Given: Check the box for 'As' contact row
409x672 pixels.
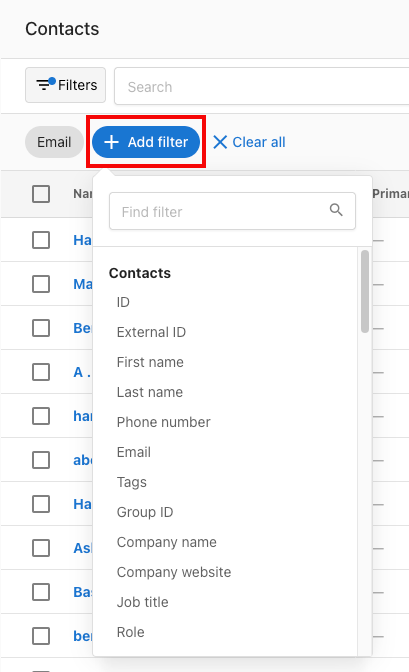Looking at the screenshot, I should coord(41,548).
